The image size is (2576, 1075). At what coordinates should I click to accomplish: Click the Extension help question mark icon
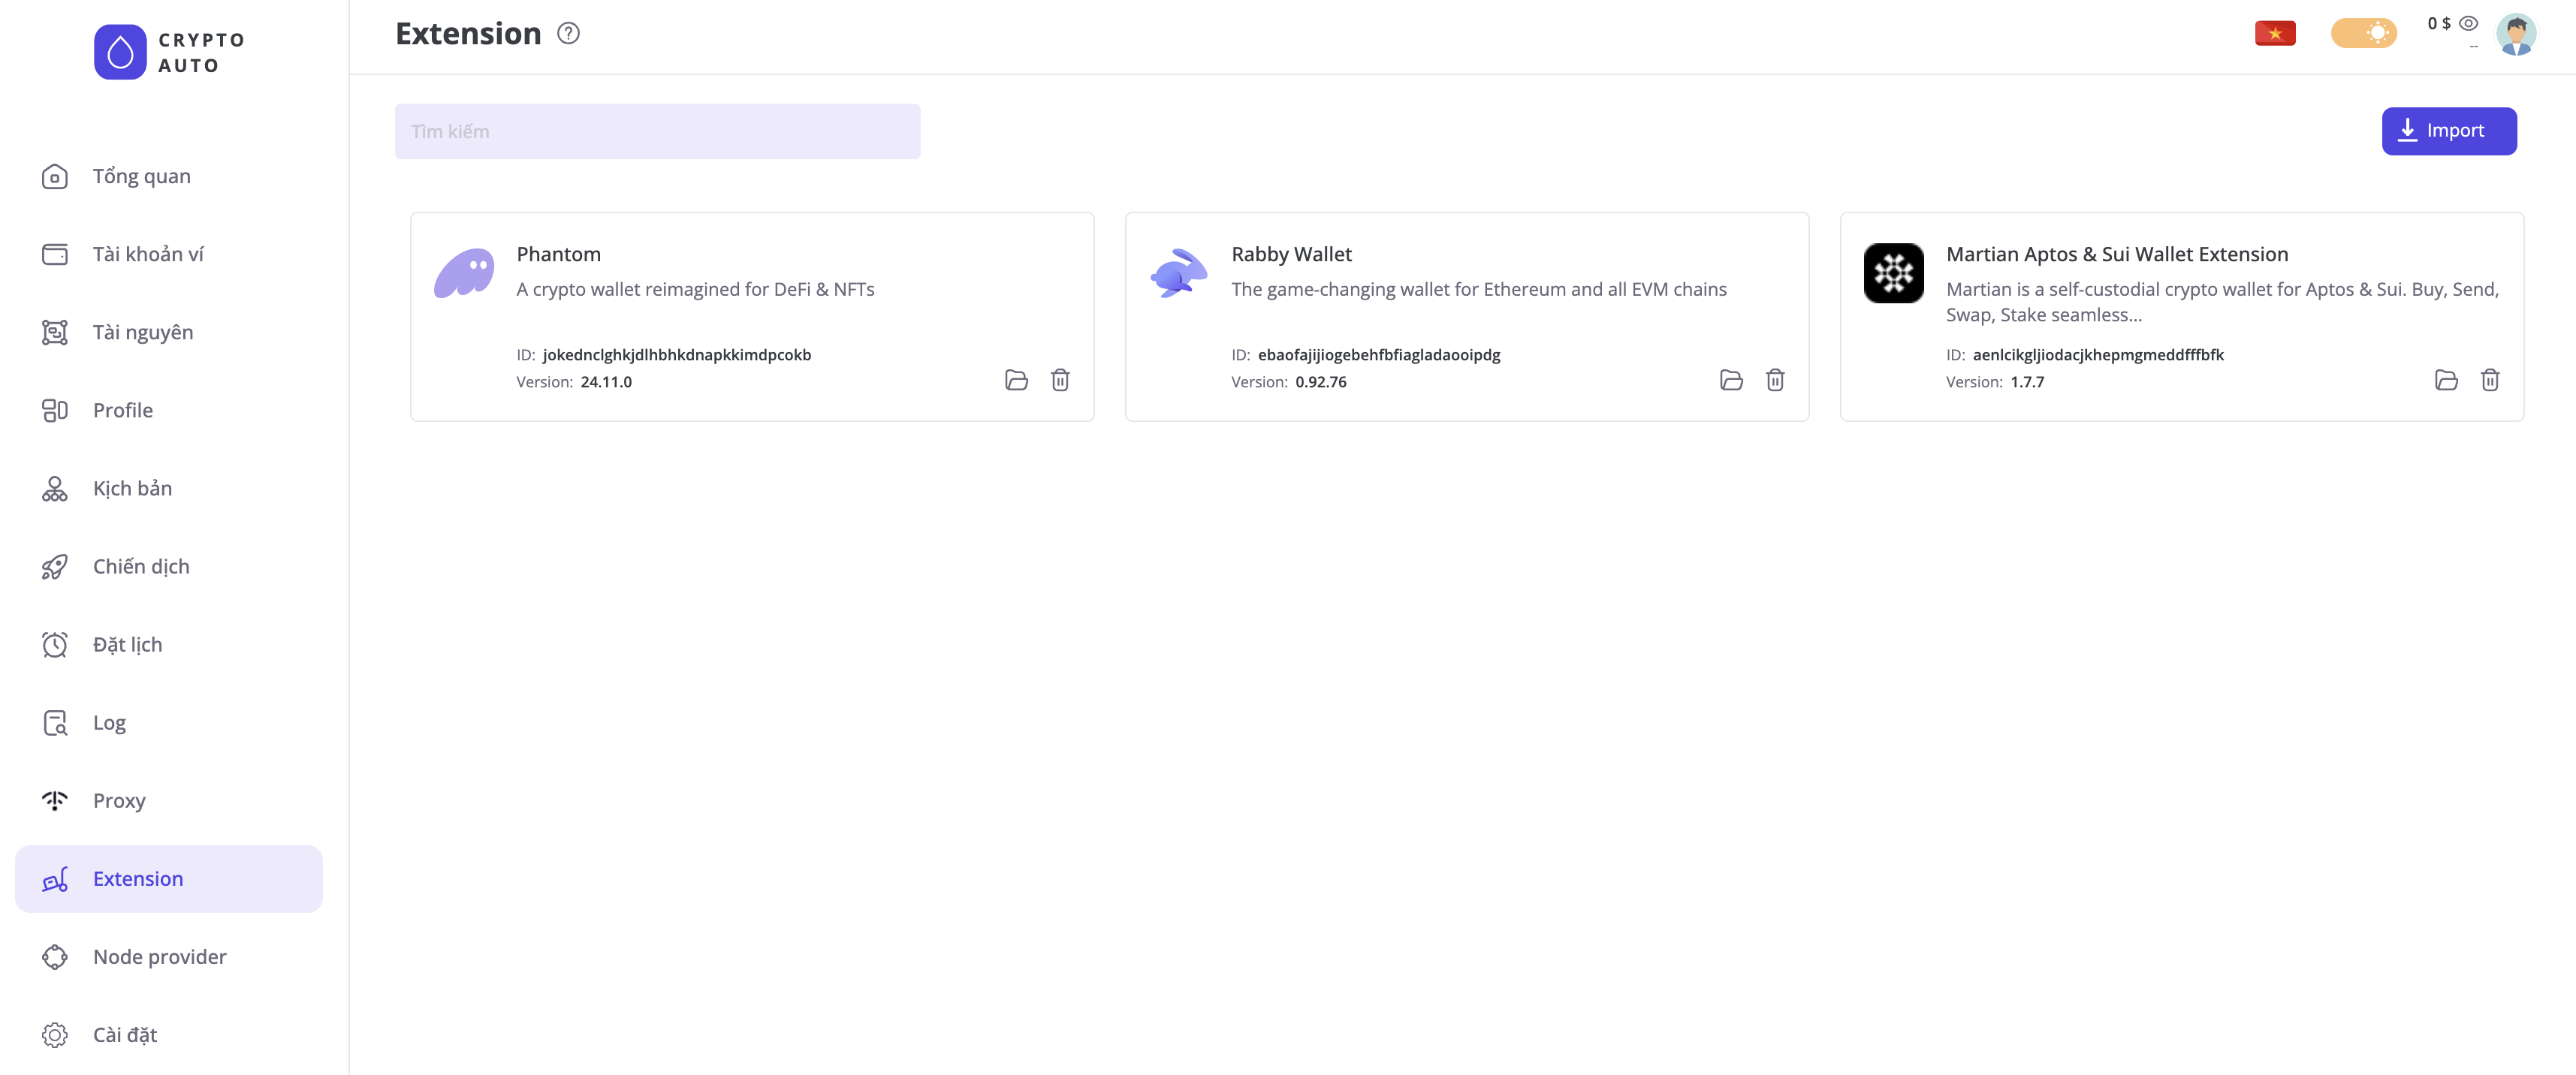click(568, 33)
